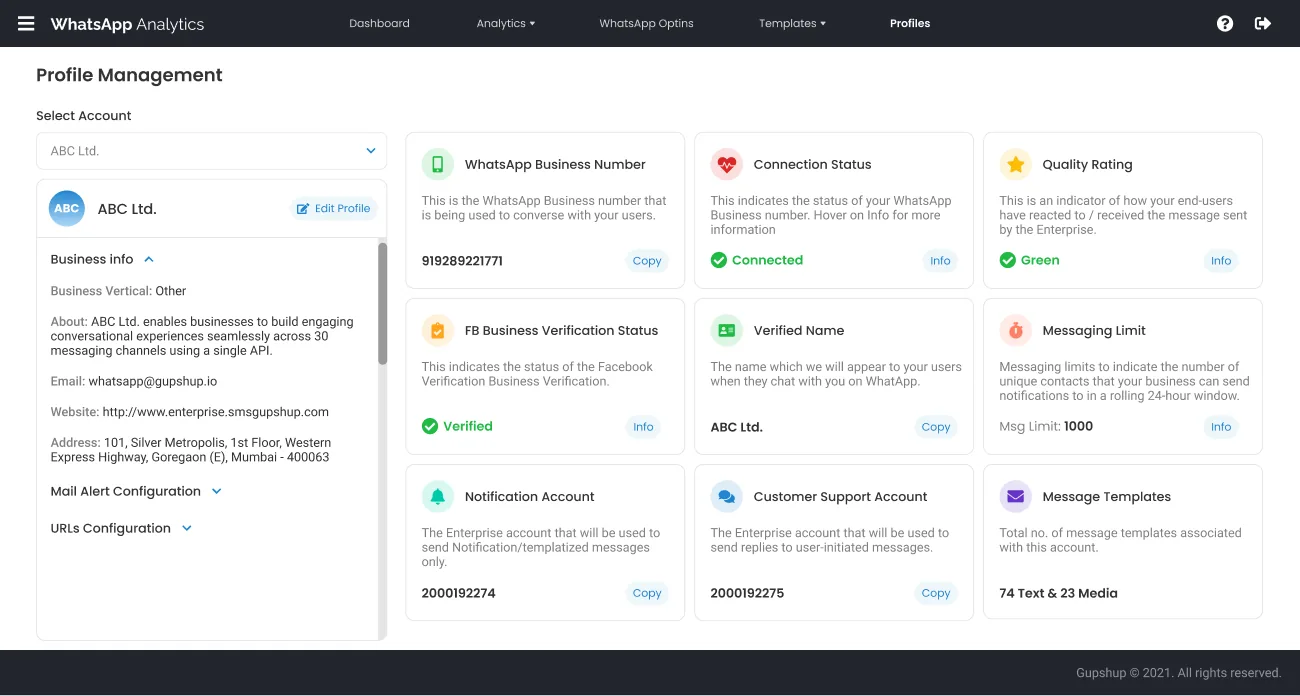
Task: Click the Connected status text
Action: click(x=767, y=260)
